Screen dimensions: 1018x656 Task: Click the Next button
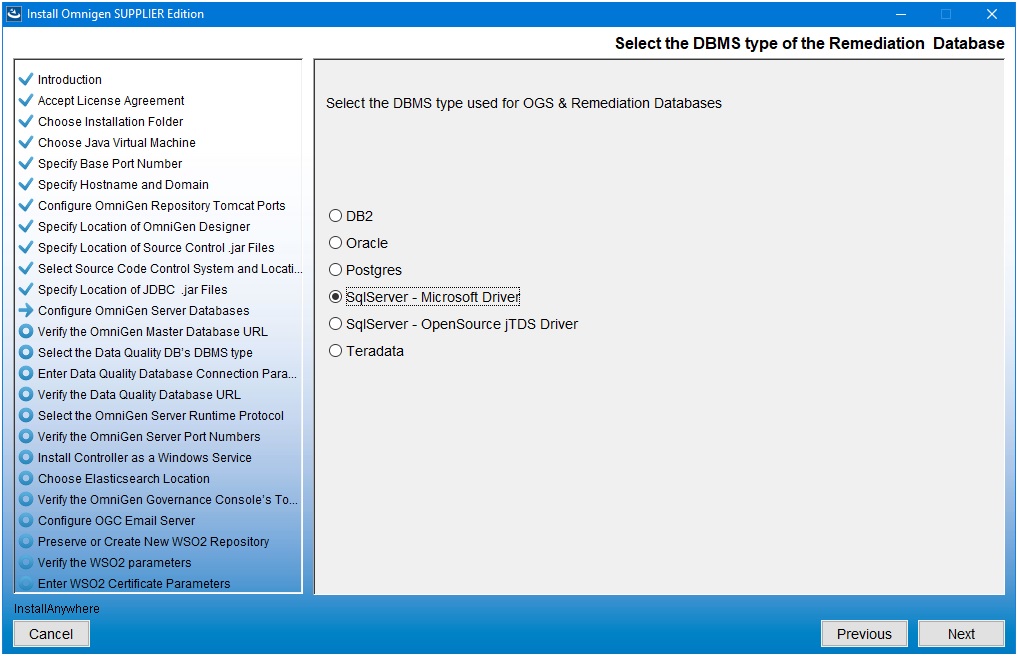pos(961,634)
